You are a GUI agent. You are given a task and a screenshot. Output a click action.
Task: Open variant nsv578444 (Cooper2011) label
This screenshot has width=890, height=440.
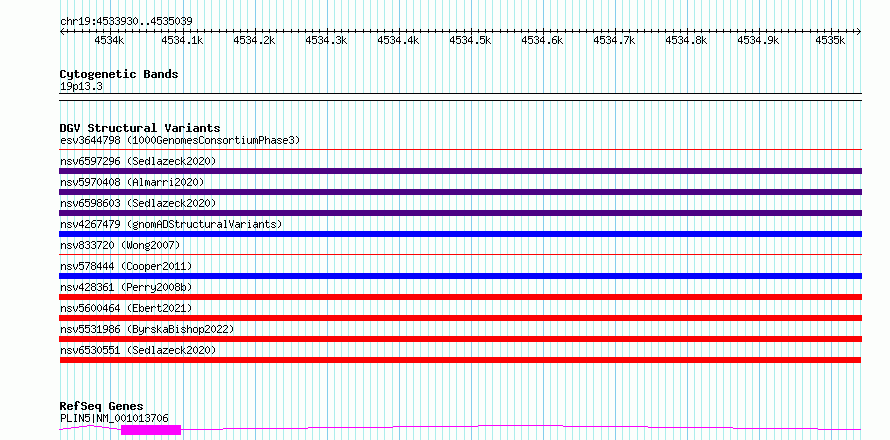(x=126, y=266)
